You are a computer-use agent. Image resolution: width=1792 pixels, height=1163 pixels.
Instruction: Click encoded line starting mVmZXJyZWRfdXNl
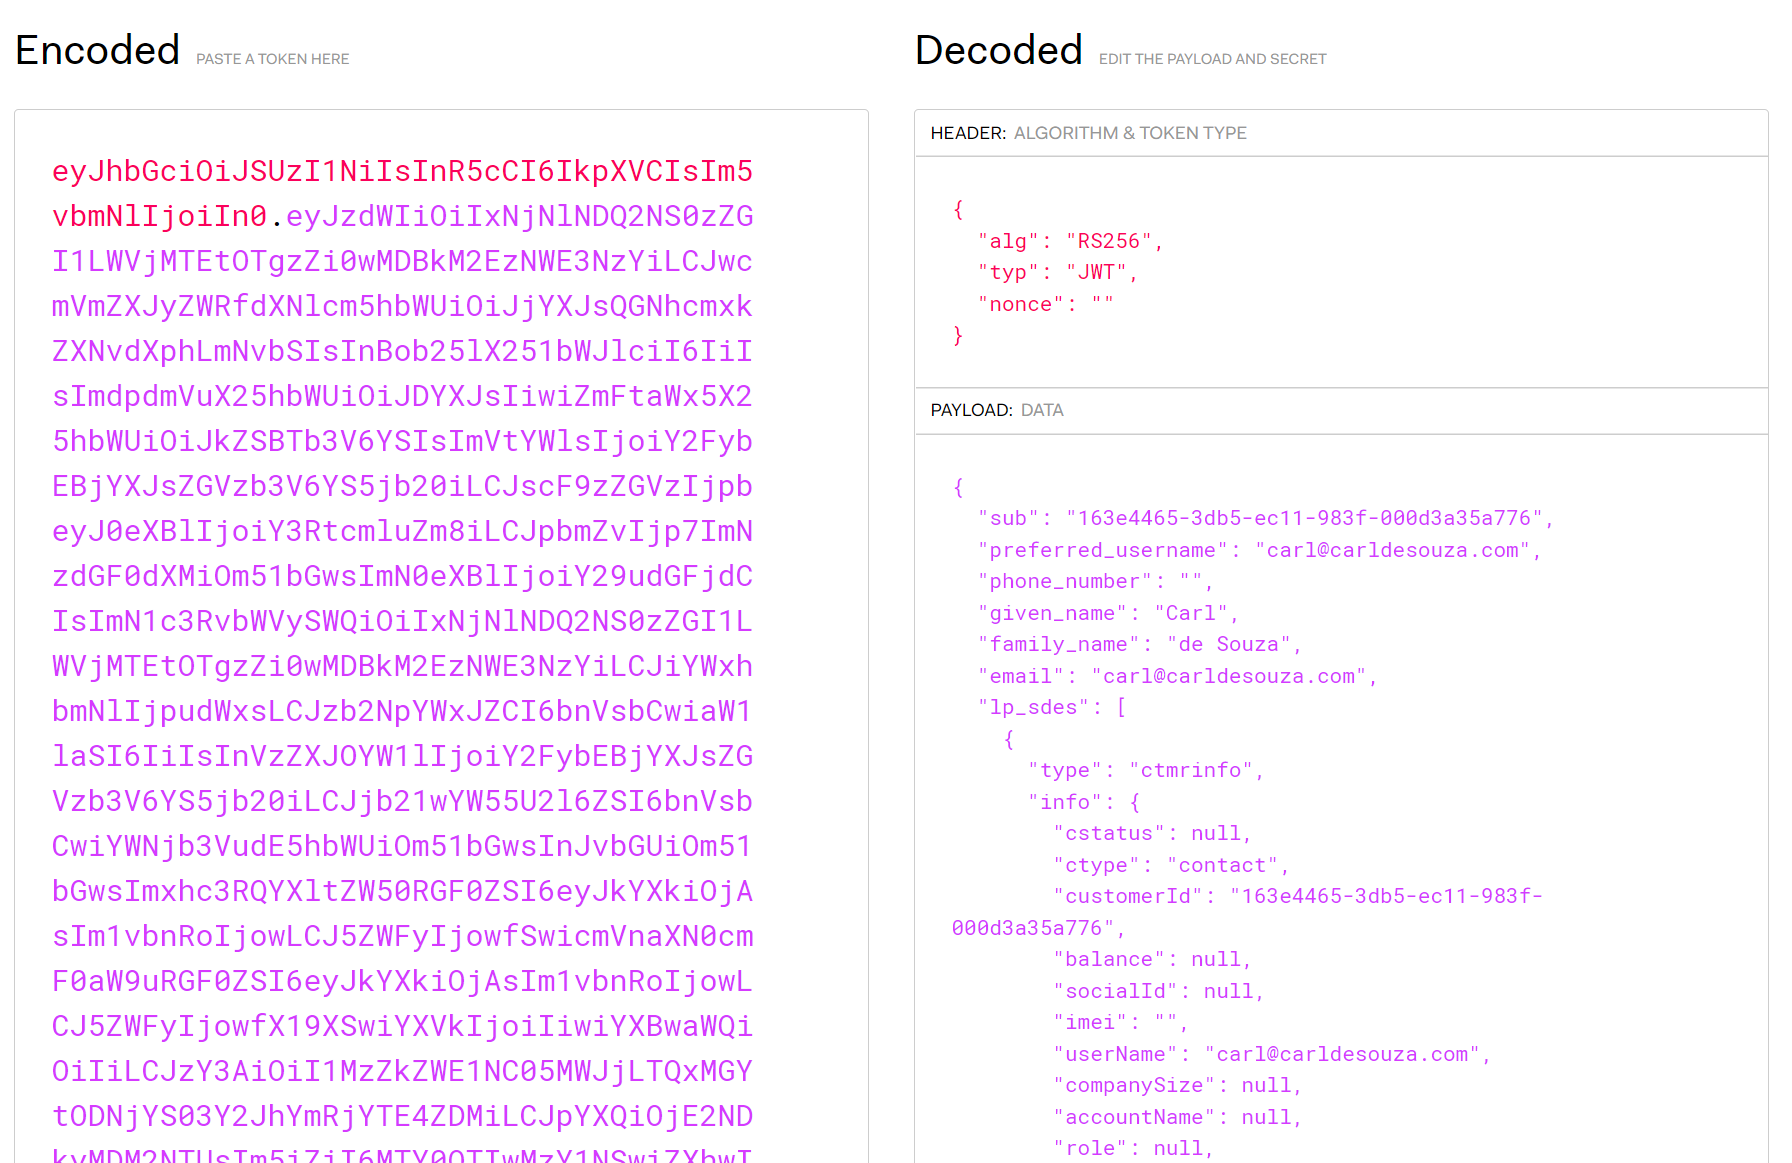click(402, 306)
